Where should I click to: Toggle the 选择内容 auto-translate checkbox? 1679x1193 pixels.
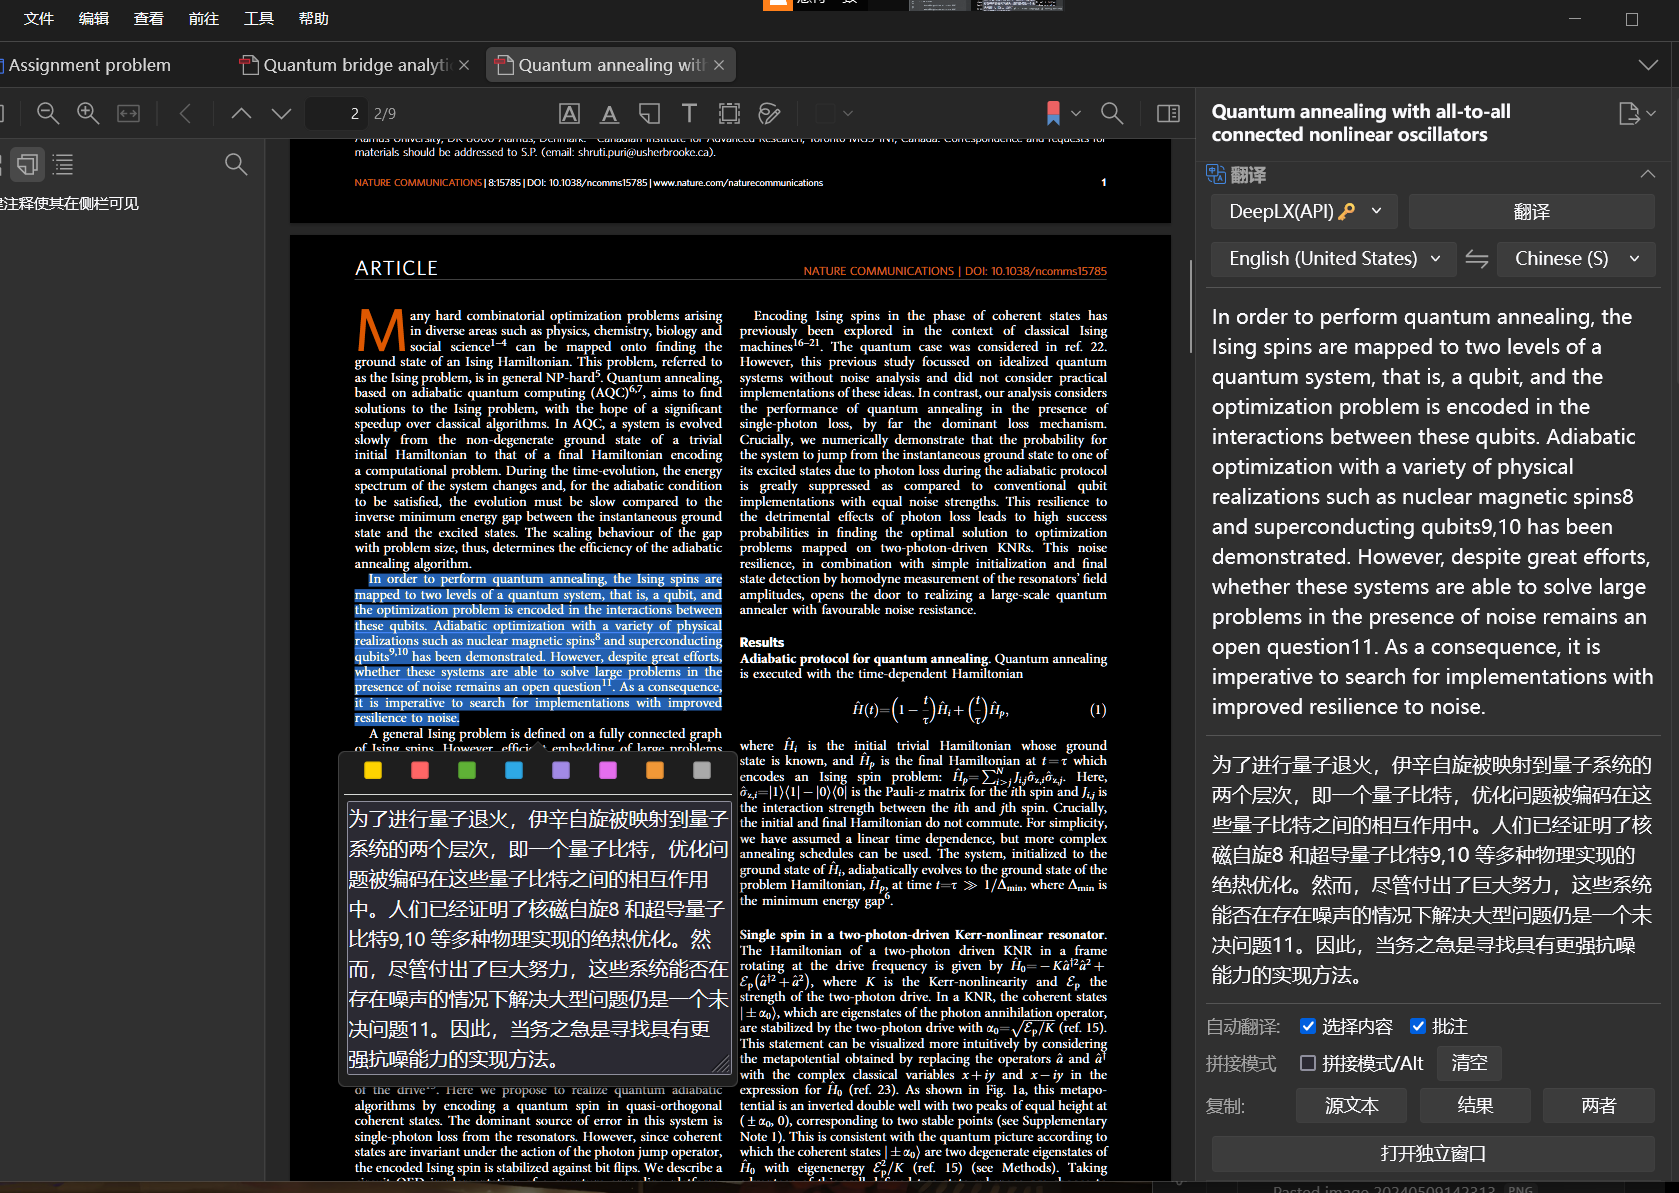[1308, 1026]
